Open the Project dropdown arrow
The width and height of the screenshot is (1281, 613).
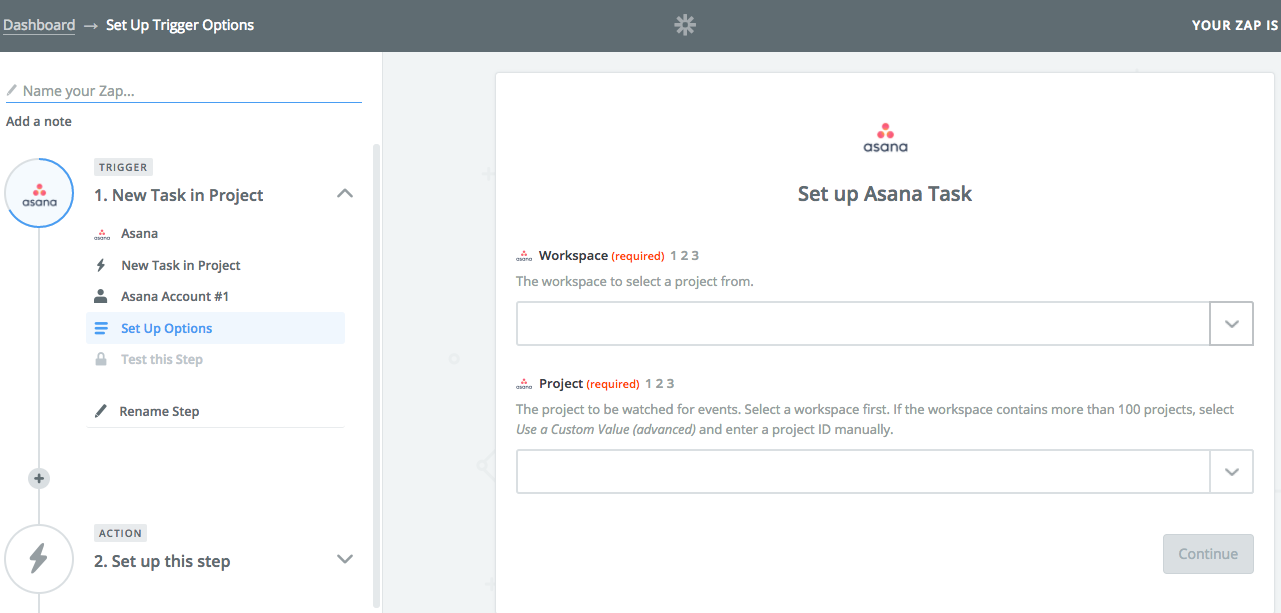[1232, 472]
